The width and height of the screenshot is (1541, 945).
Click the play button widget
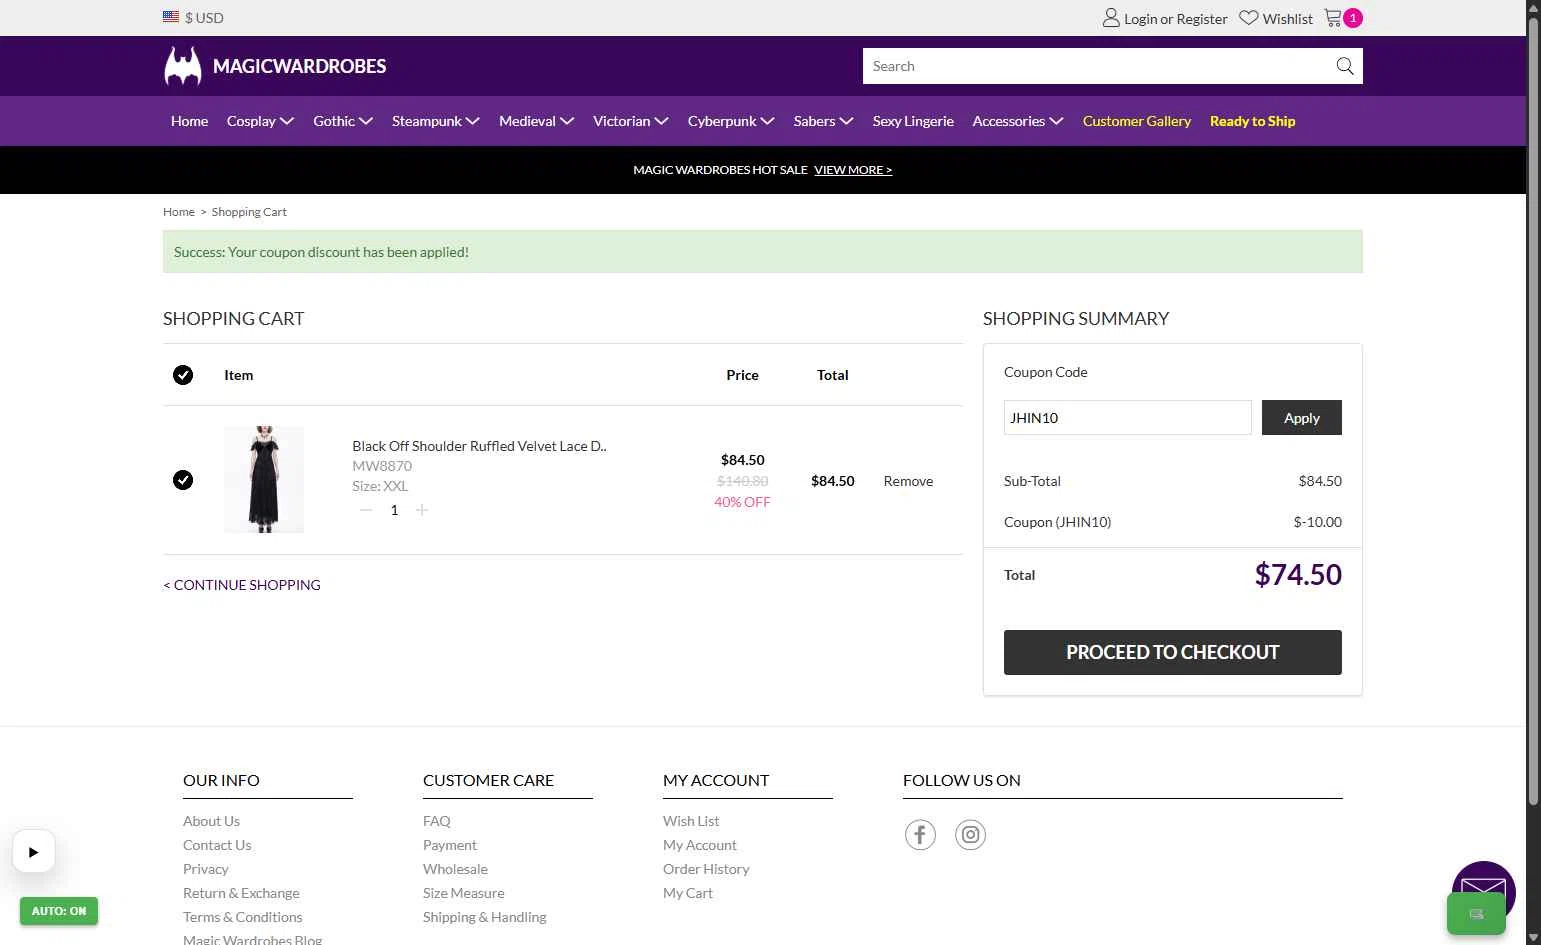click(x=33, y=852)
